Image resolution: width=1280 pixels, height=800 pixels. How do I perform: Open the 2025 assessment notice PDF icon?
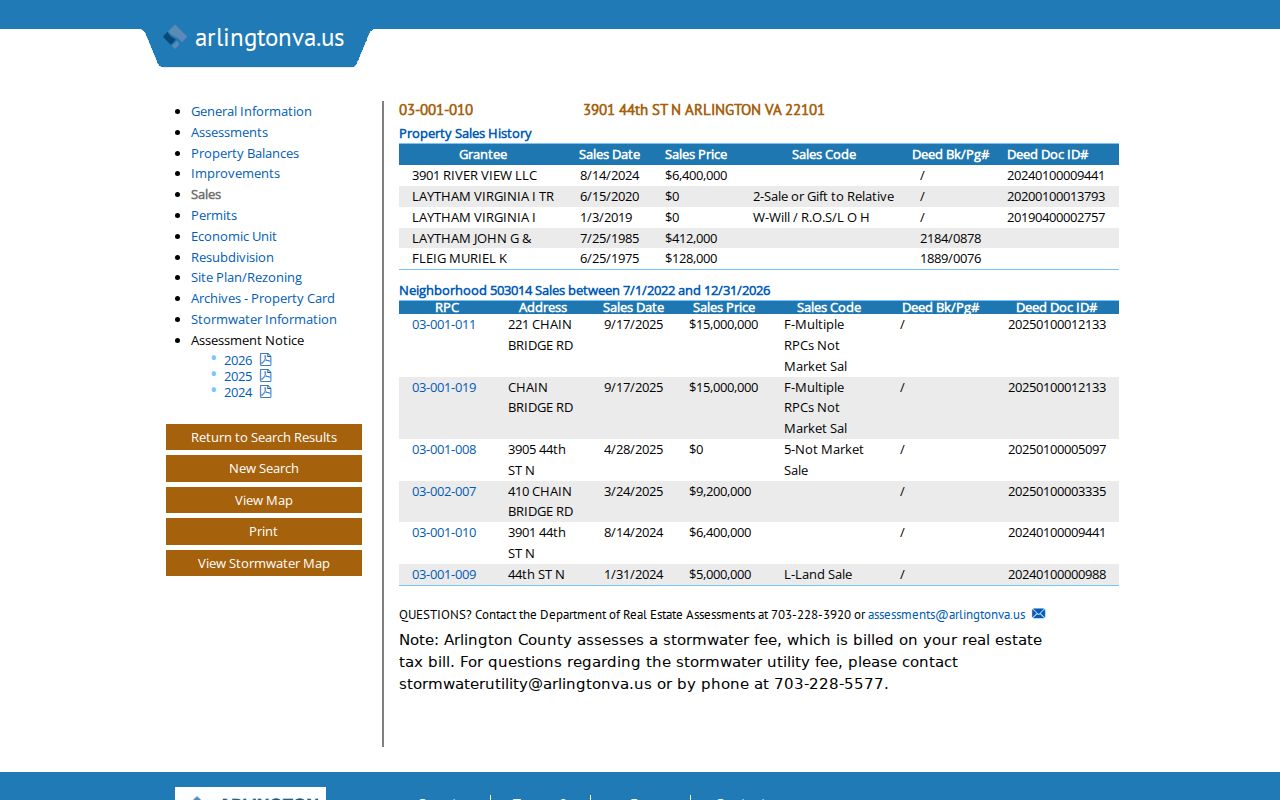(265, 376)
